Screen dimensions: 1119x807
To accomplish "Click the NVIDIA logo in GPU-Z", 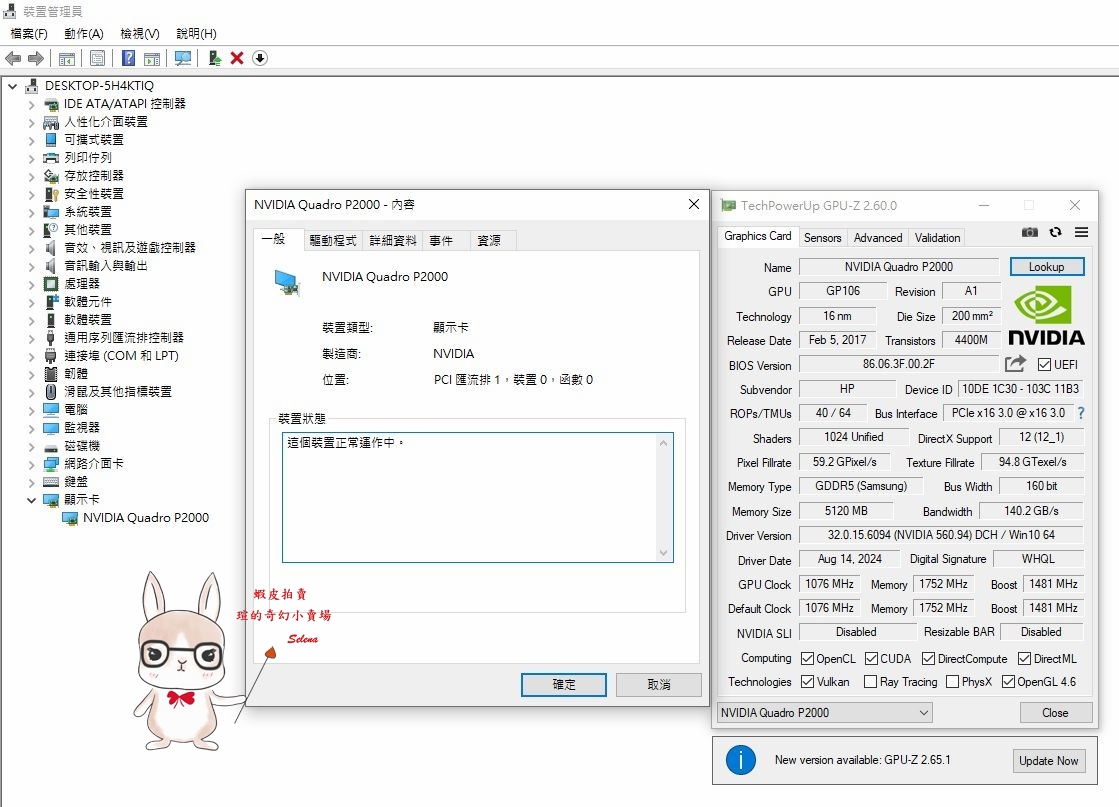I will [1046, 315].
